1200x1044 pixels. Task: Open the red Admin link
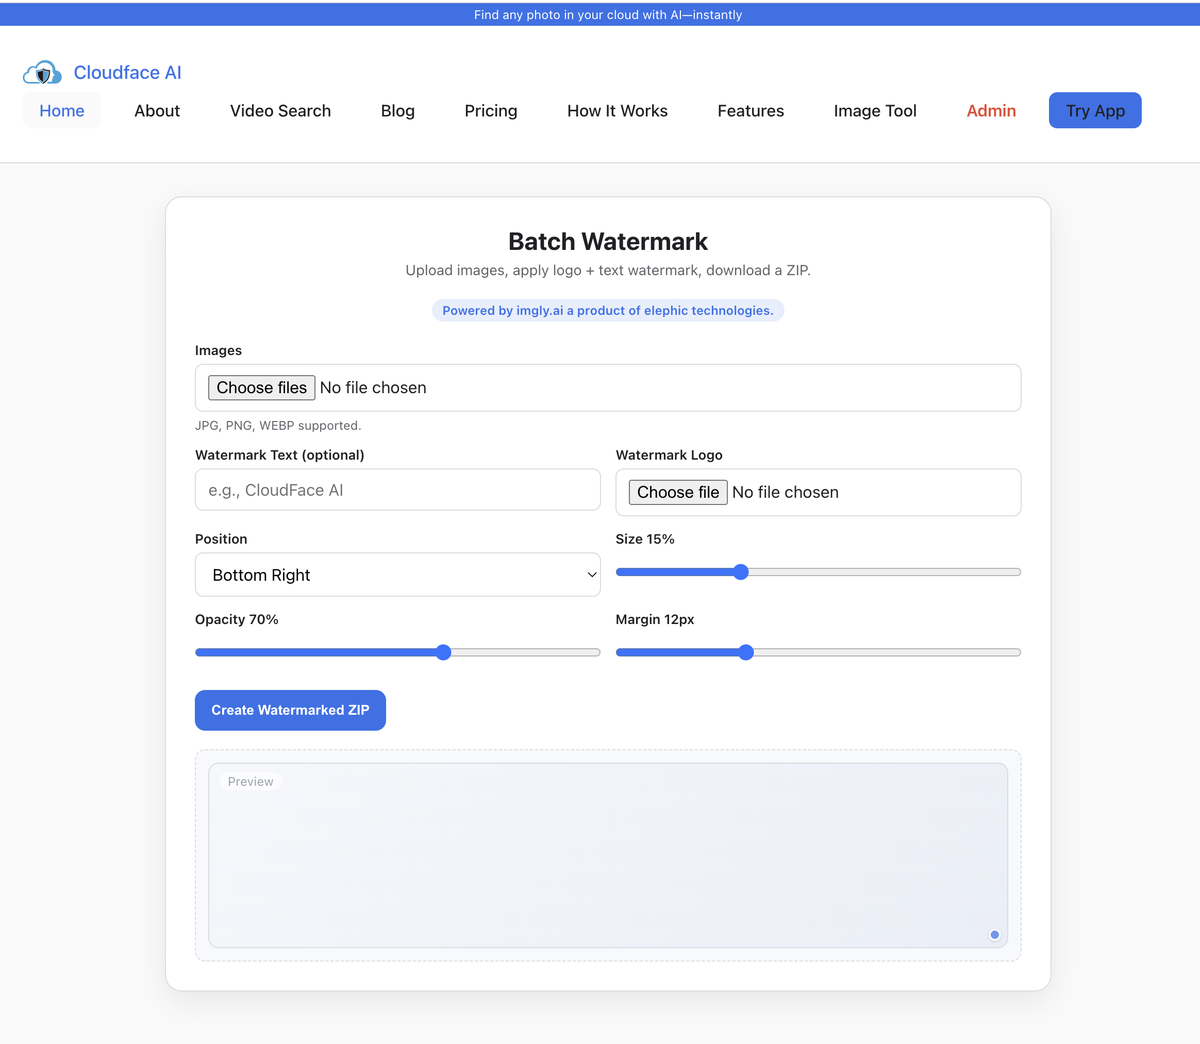[991, 111]
